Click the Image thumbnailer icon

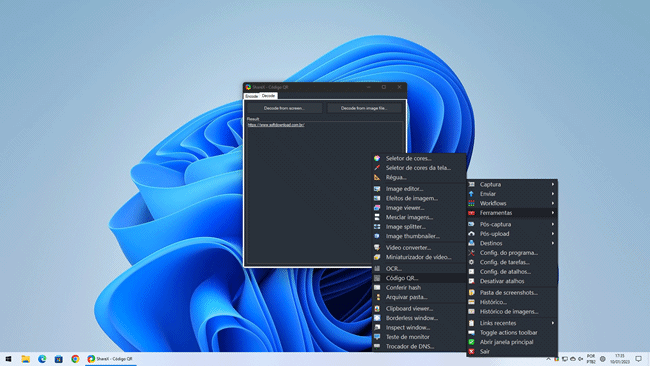click(x=377, y=236)
